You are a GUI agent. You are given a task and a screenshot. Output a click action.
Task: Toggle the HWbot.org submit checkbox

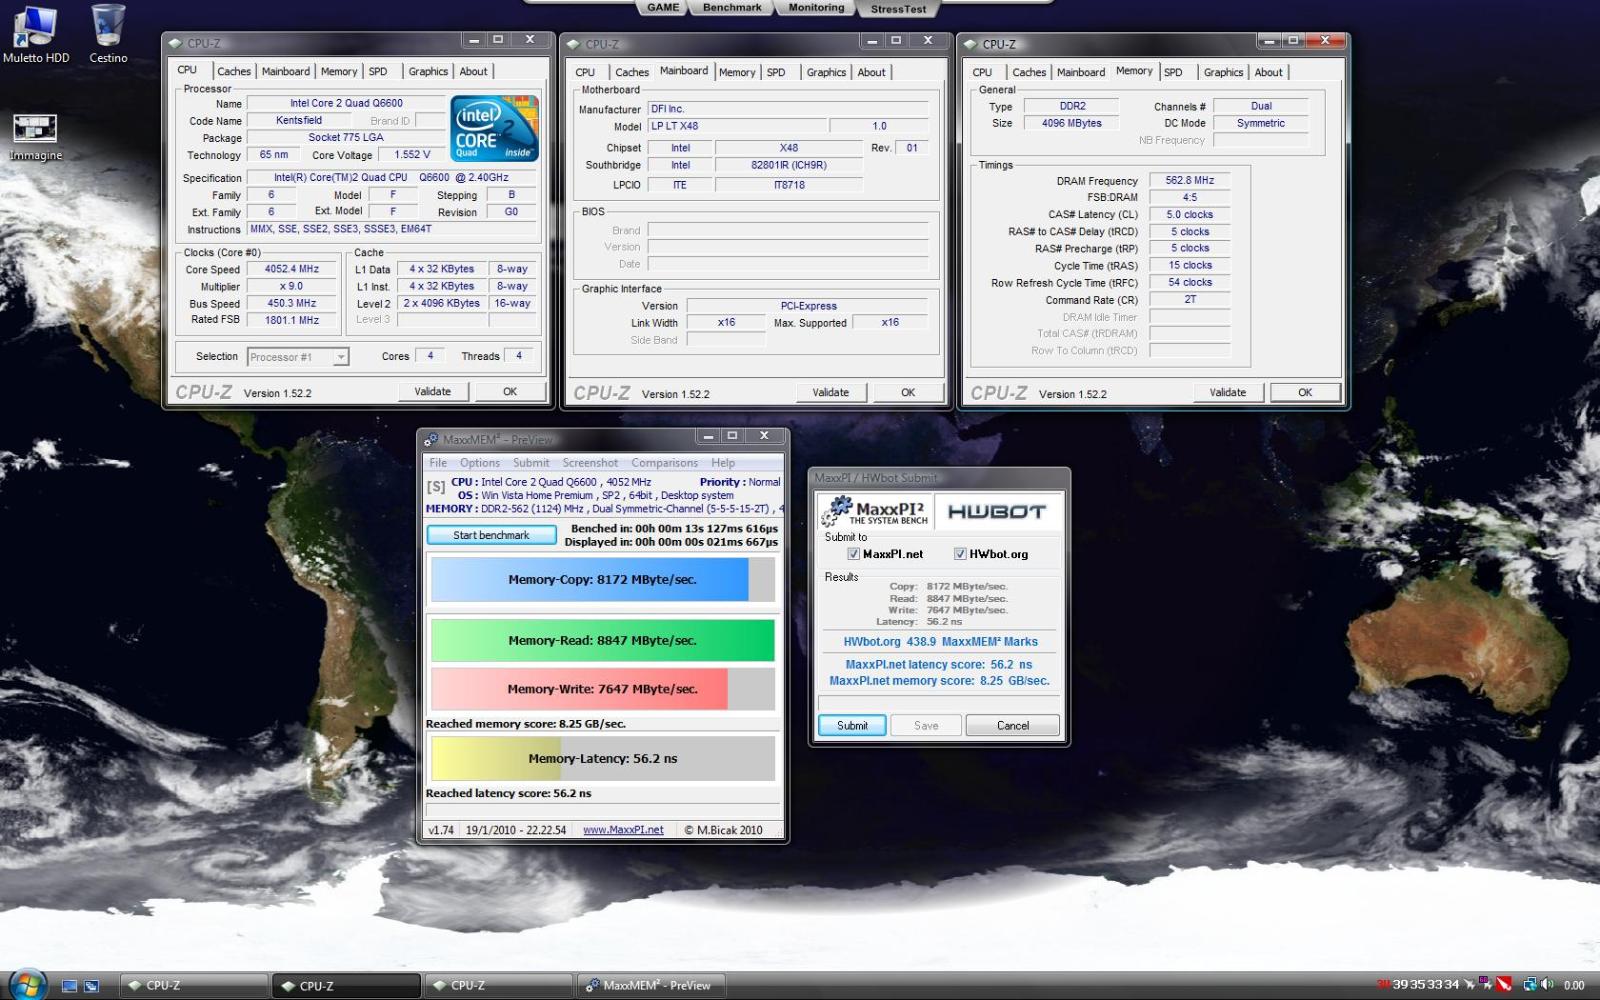[x=960, y=554]
